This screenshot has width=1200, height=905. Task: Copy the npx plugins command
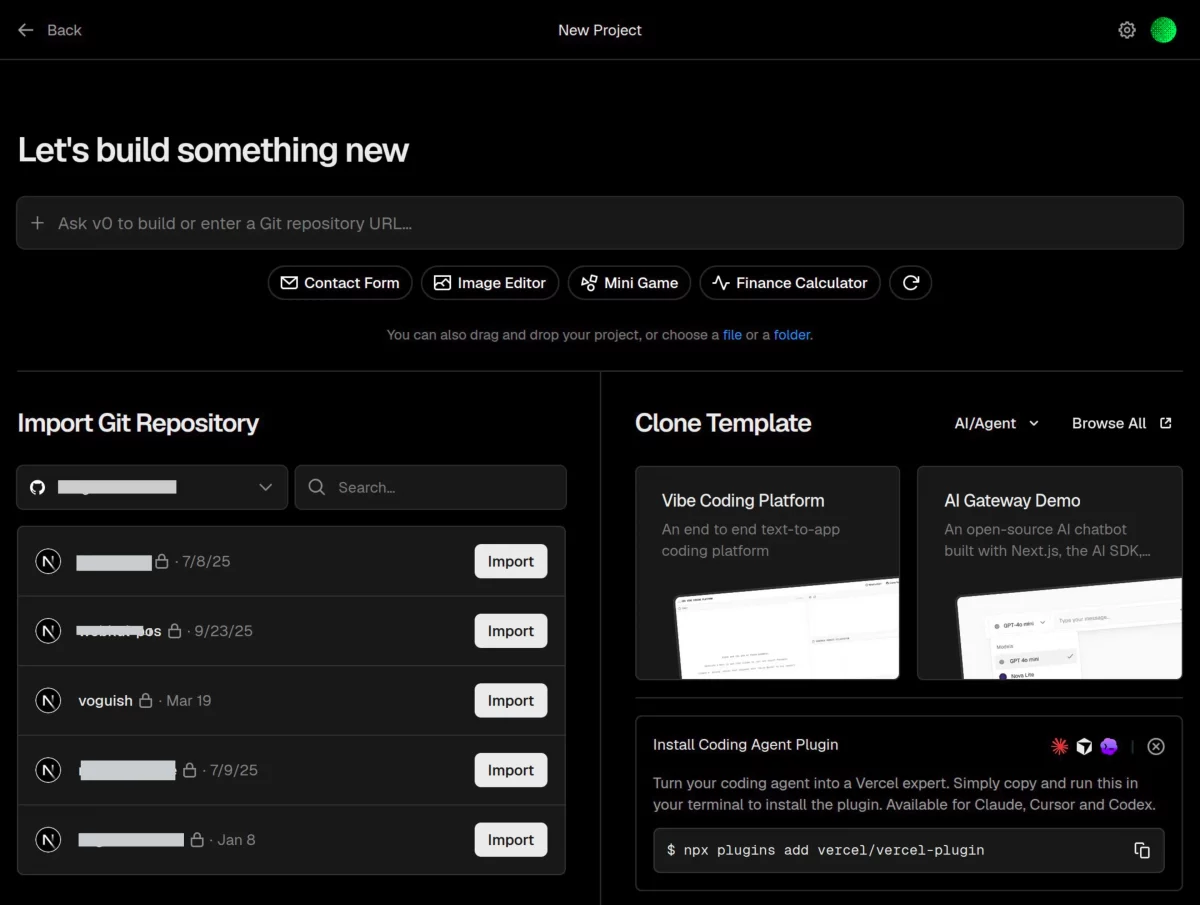pyautogui.click(x=1142, y=850)
